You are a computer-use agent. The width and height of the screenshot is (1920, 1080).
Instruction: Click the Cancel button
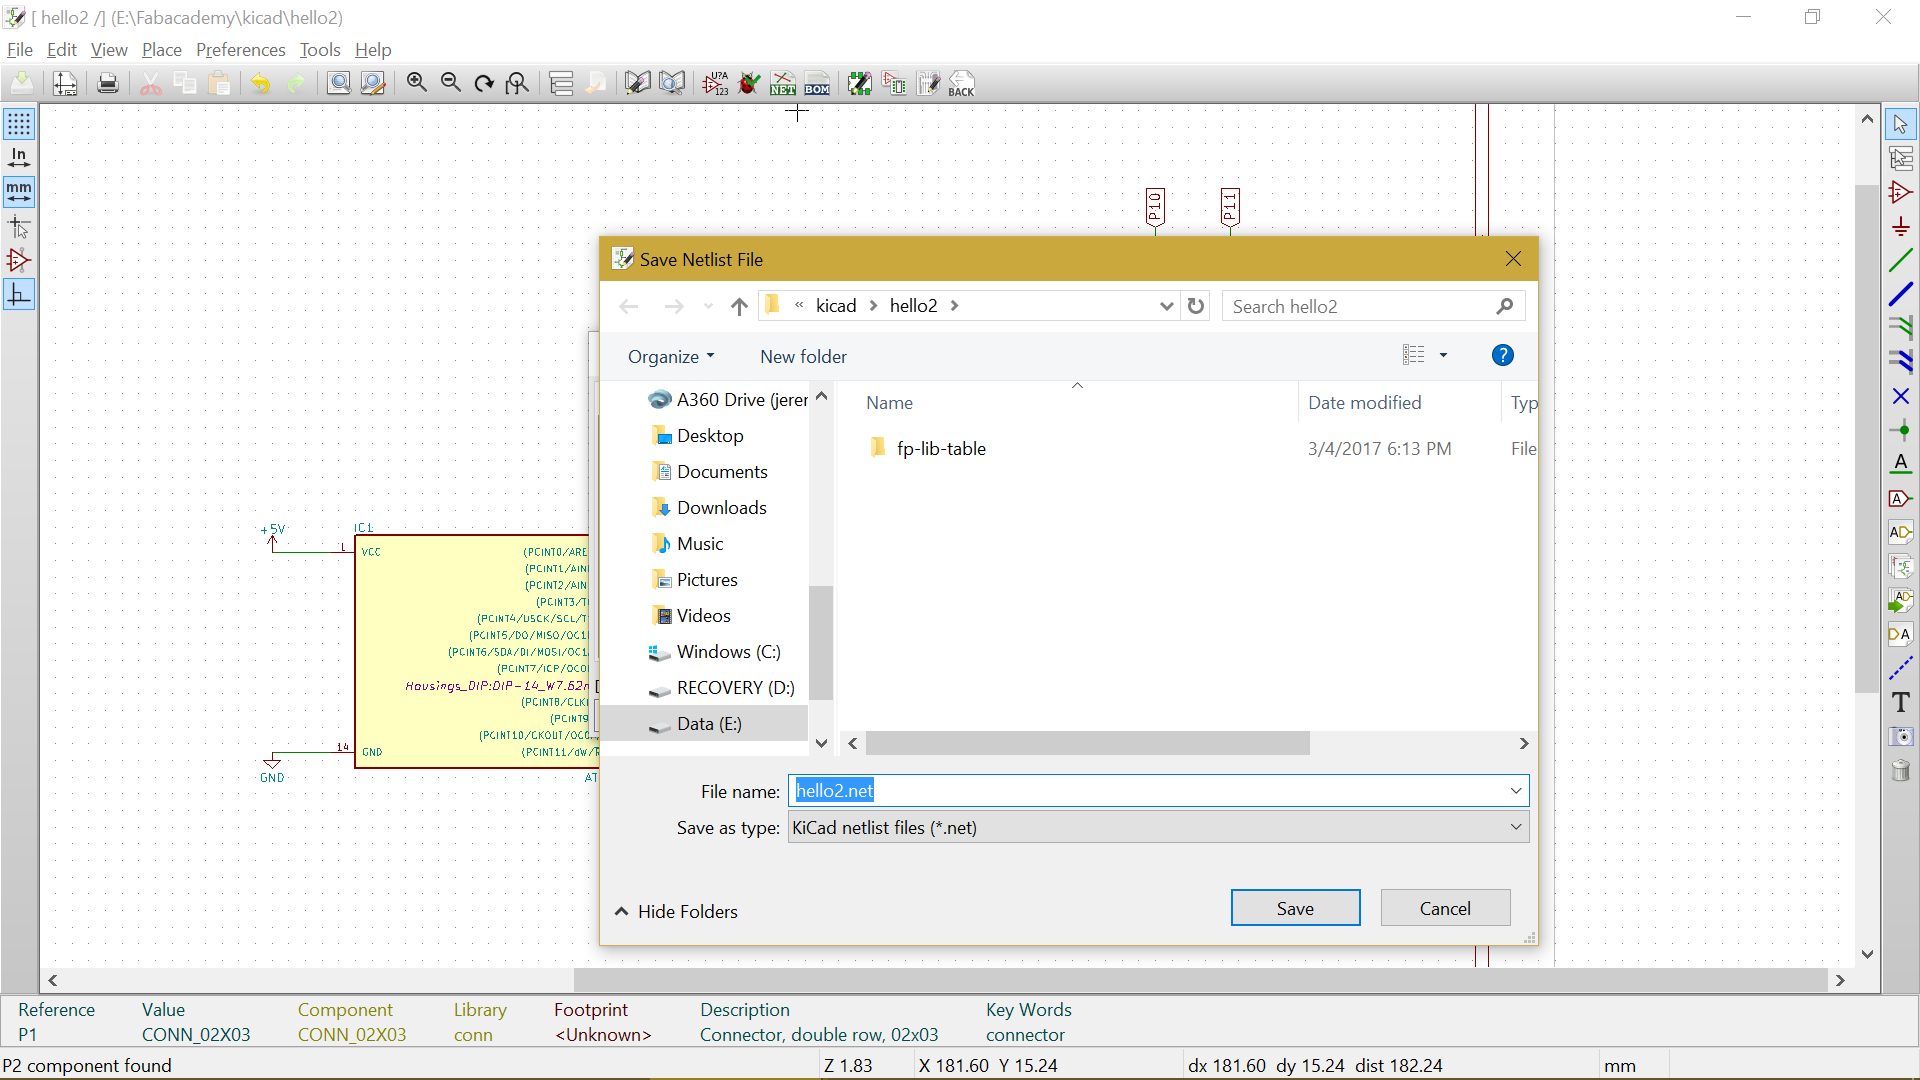1445,908
